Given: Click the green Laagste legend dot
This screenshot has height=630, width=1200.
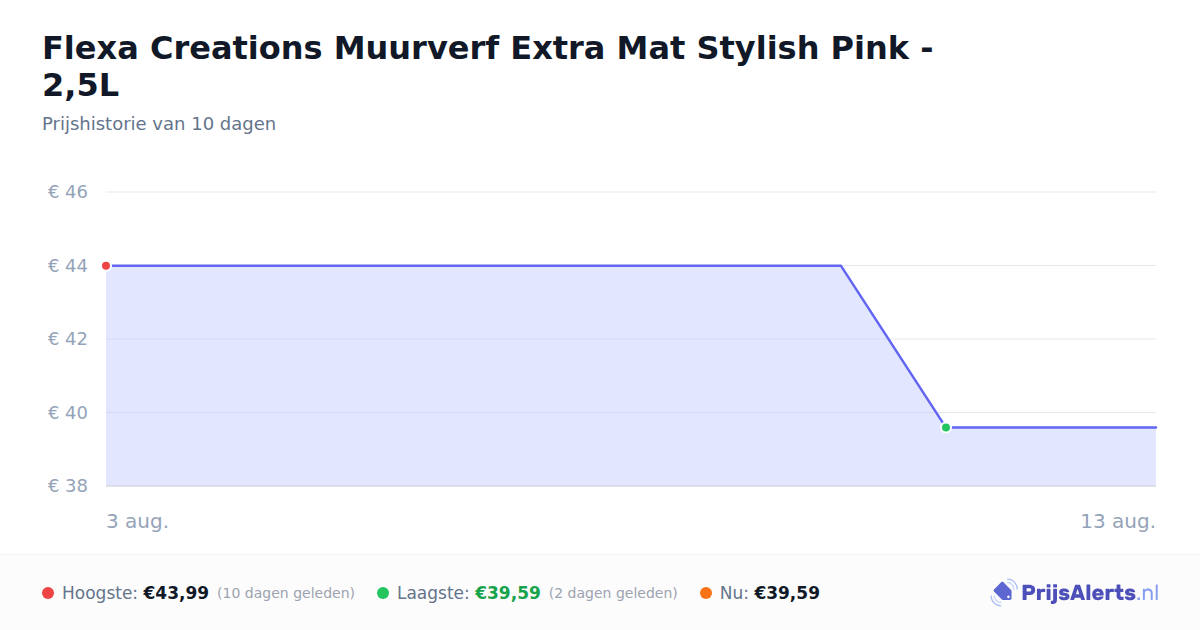Looking at the screenshot, I should click(x=383, y=593).
